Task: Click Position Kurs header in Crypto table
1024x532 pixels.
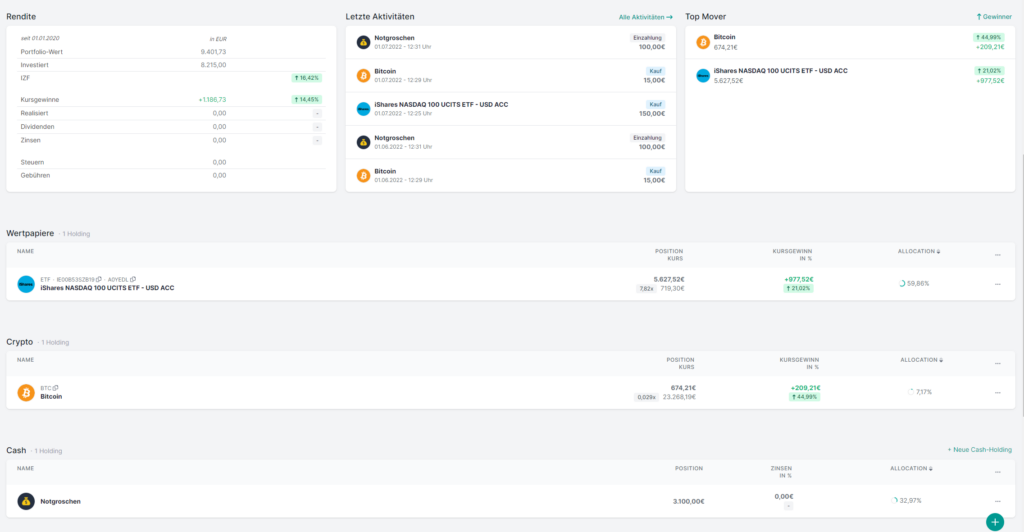Action: [x=680, y=363]
